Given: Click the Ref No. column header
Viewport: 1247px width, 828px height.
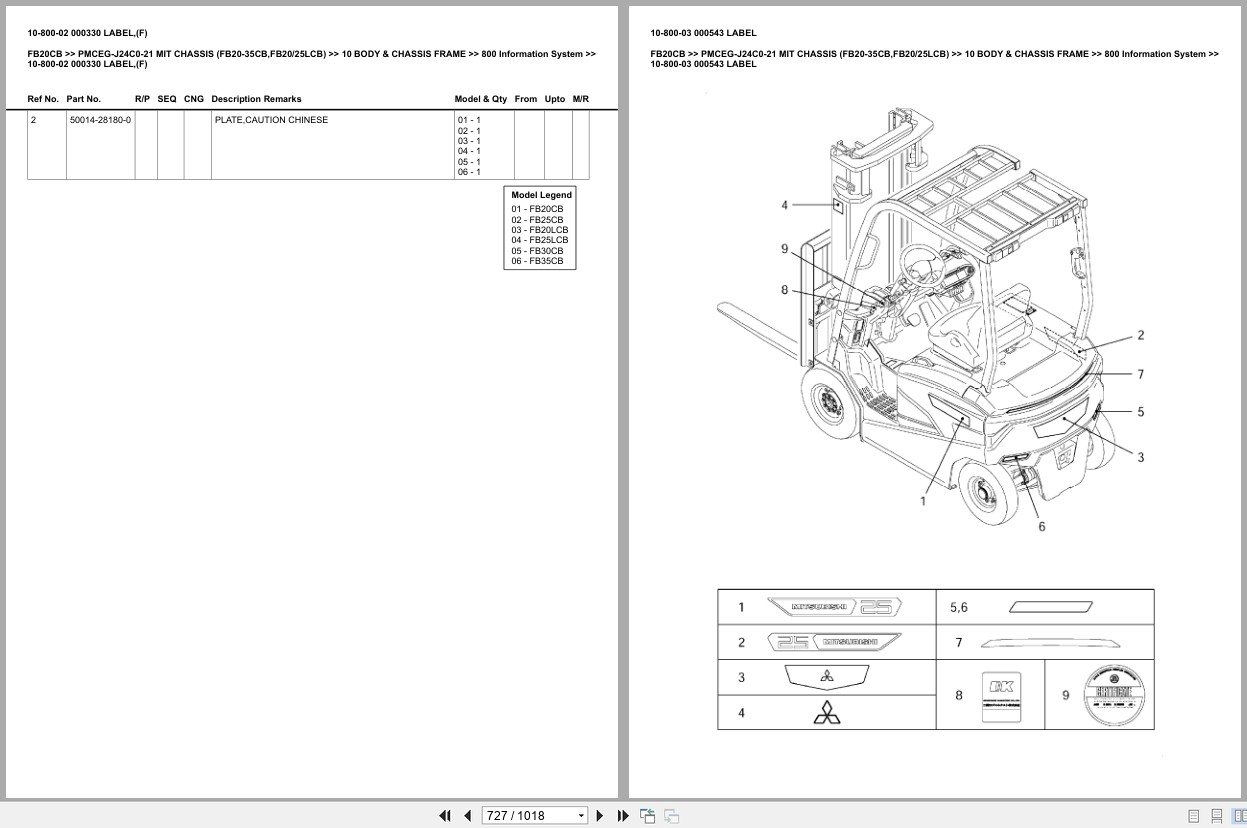Looking at the screenshot, I should pos(43,99).
